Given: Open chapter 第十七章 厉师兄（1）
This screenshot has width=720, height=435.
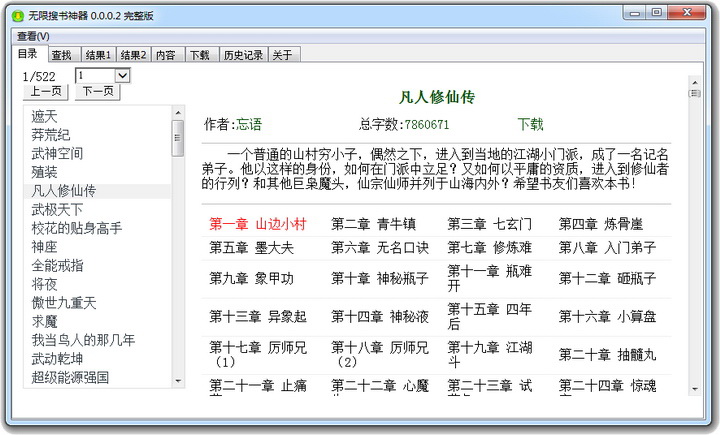Looking at the screenshot, I should pyautogui.click(x=258, y=355).
